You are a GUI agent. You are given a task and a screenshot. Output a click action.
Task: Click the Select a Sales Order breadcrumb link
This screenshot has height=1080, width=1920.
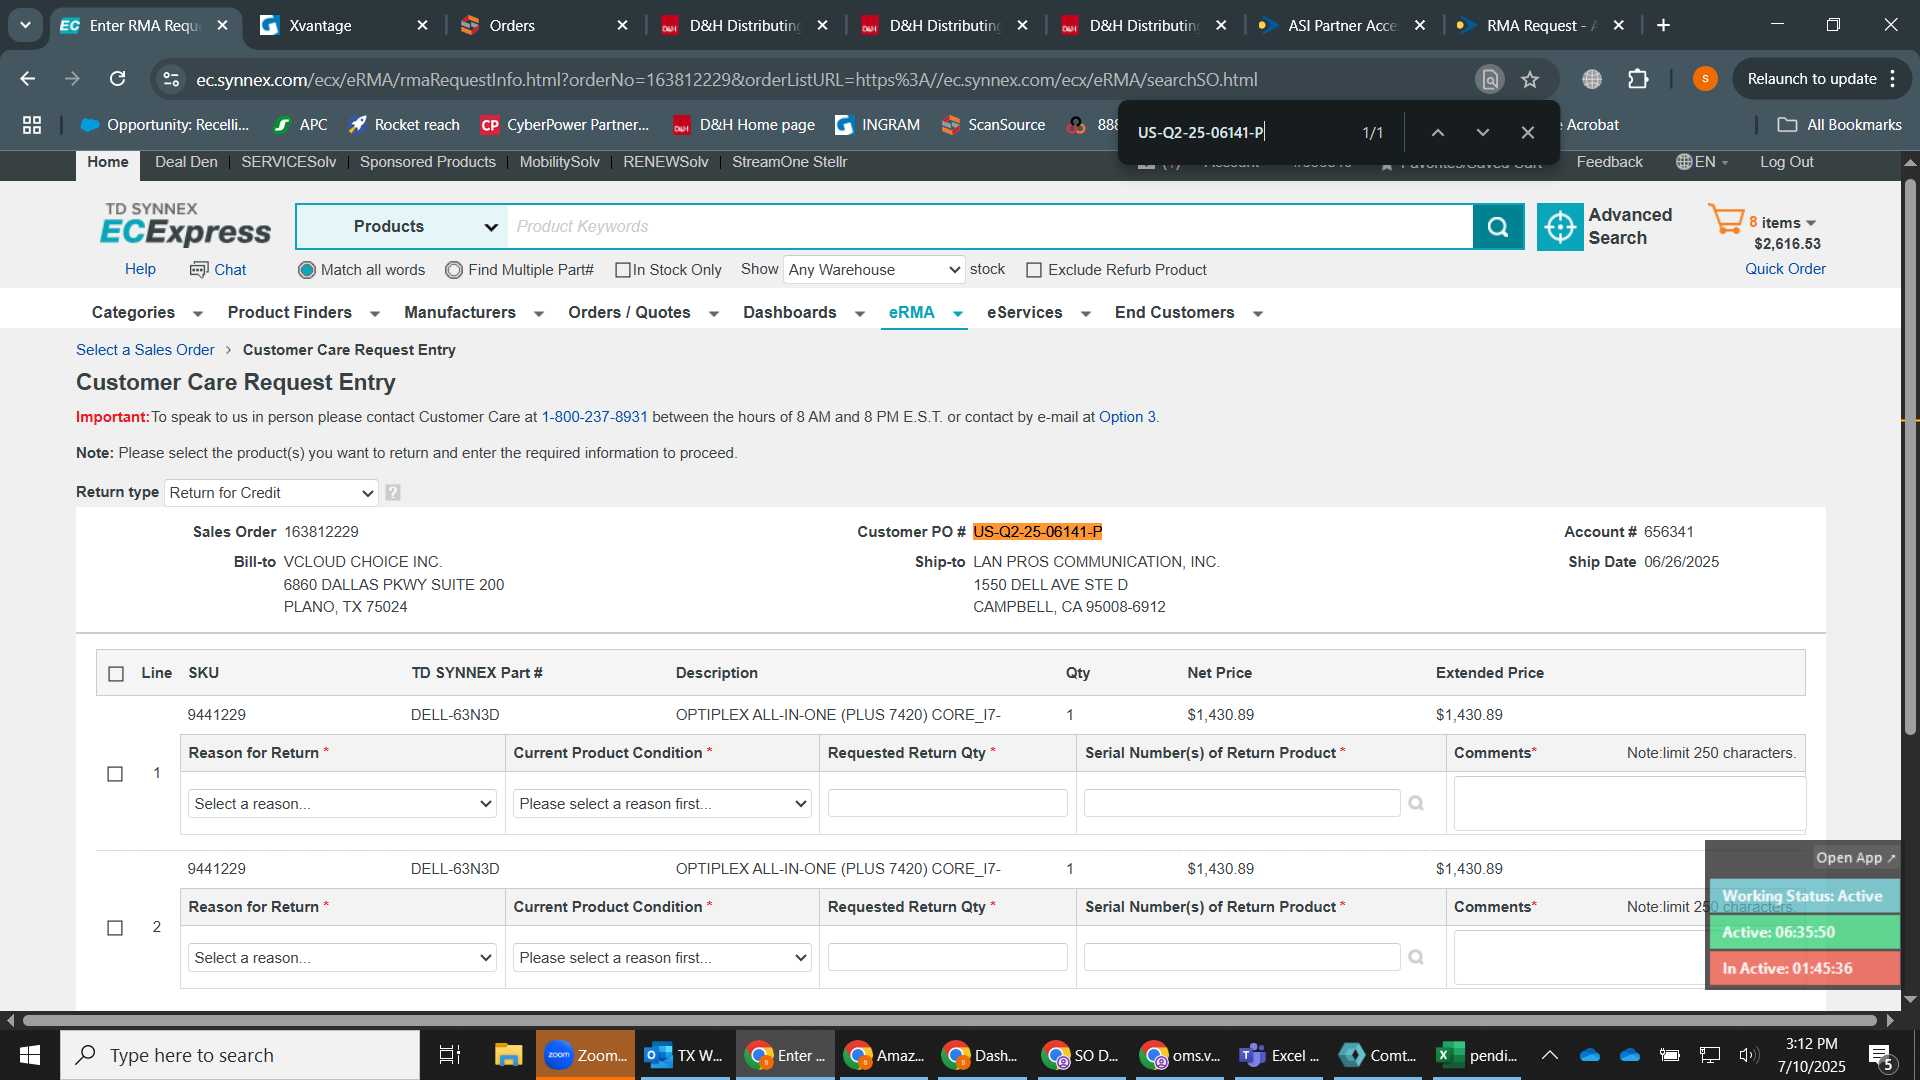[x=145, y=350]
